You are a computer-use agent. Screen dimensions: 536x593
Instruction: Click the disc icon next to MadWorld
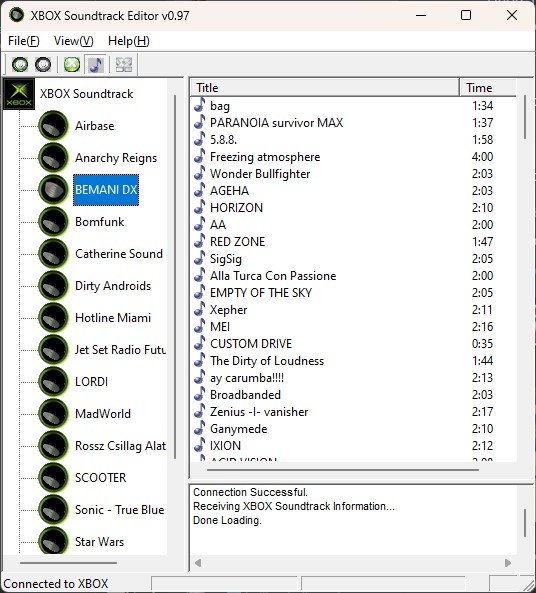(53, 414)
